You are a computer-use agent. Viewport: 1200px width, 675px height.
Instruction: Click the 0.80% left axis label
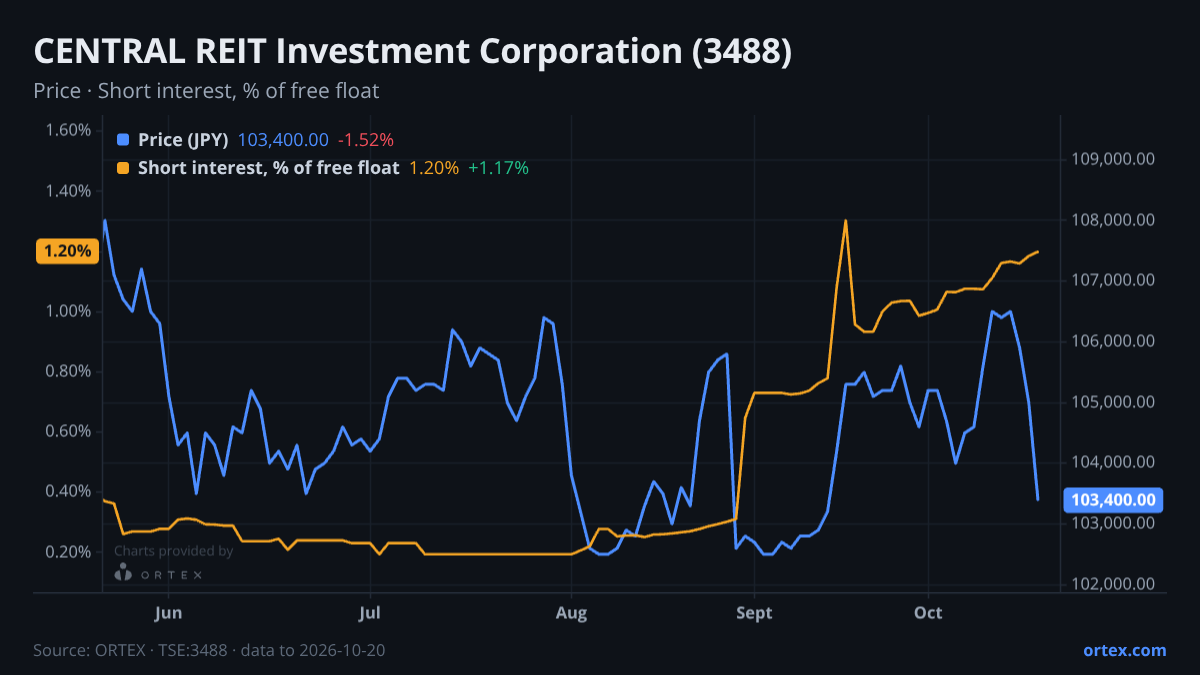[x=68, y=371]
